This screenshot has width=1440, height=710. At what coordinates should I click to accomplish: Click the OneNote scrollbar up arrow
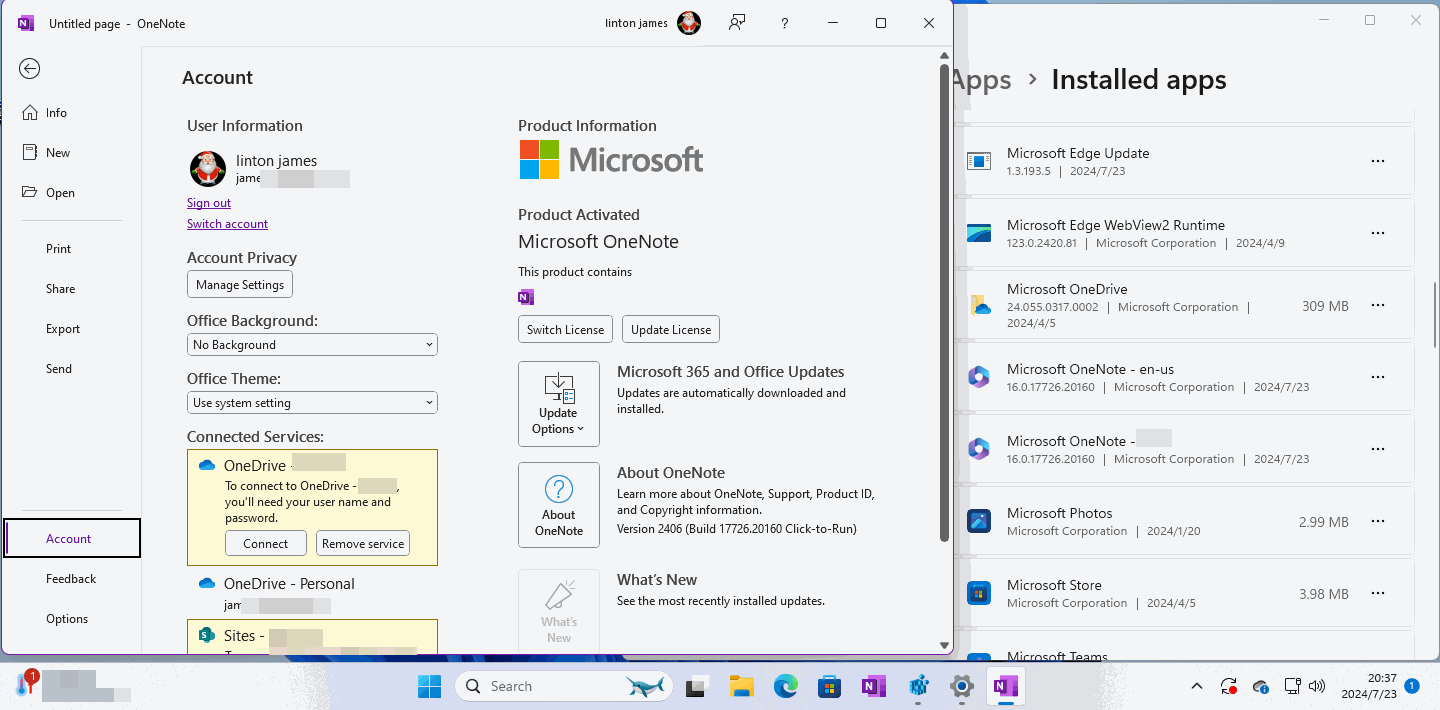click(944, 55)
